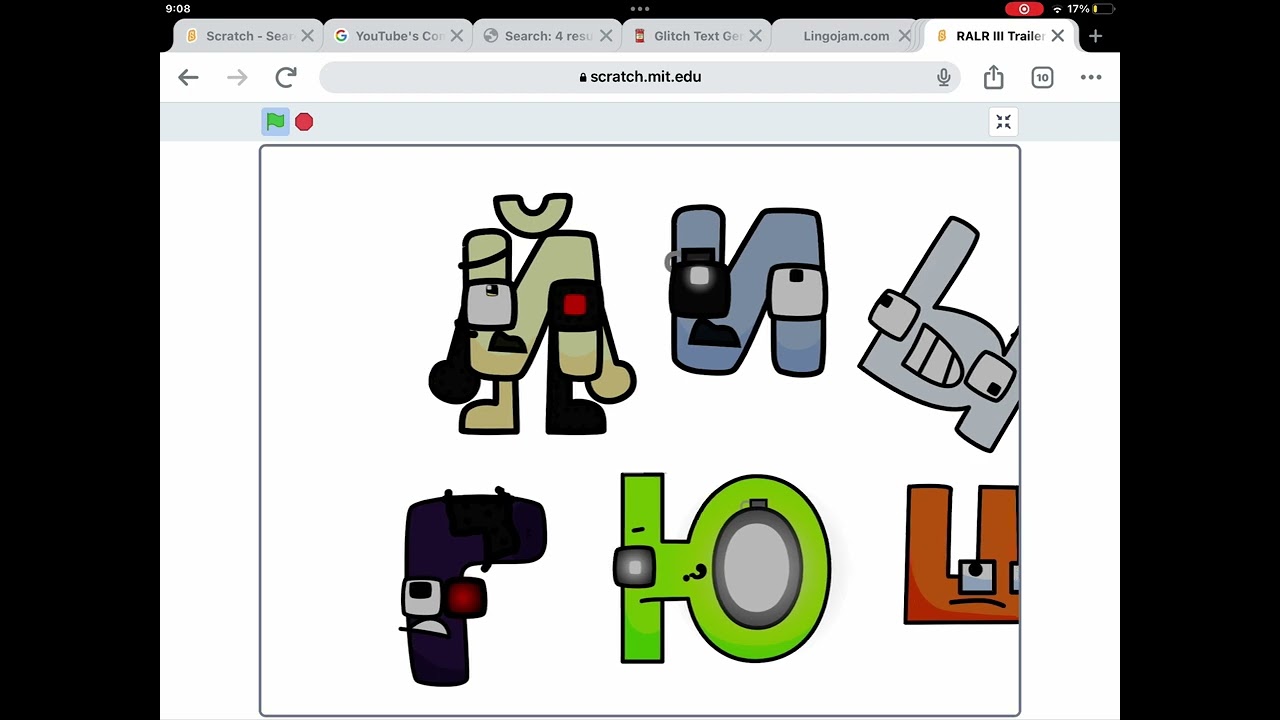Image resolution: width=1280 pixels, height=720 pixels.
Task: Add a new tab with the plus button
Action: [1096, 36]
